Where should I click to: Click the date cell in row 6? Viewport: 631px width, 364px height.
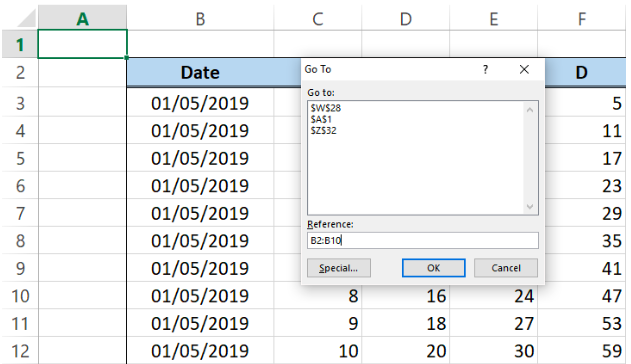pos(200,185)
